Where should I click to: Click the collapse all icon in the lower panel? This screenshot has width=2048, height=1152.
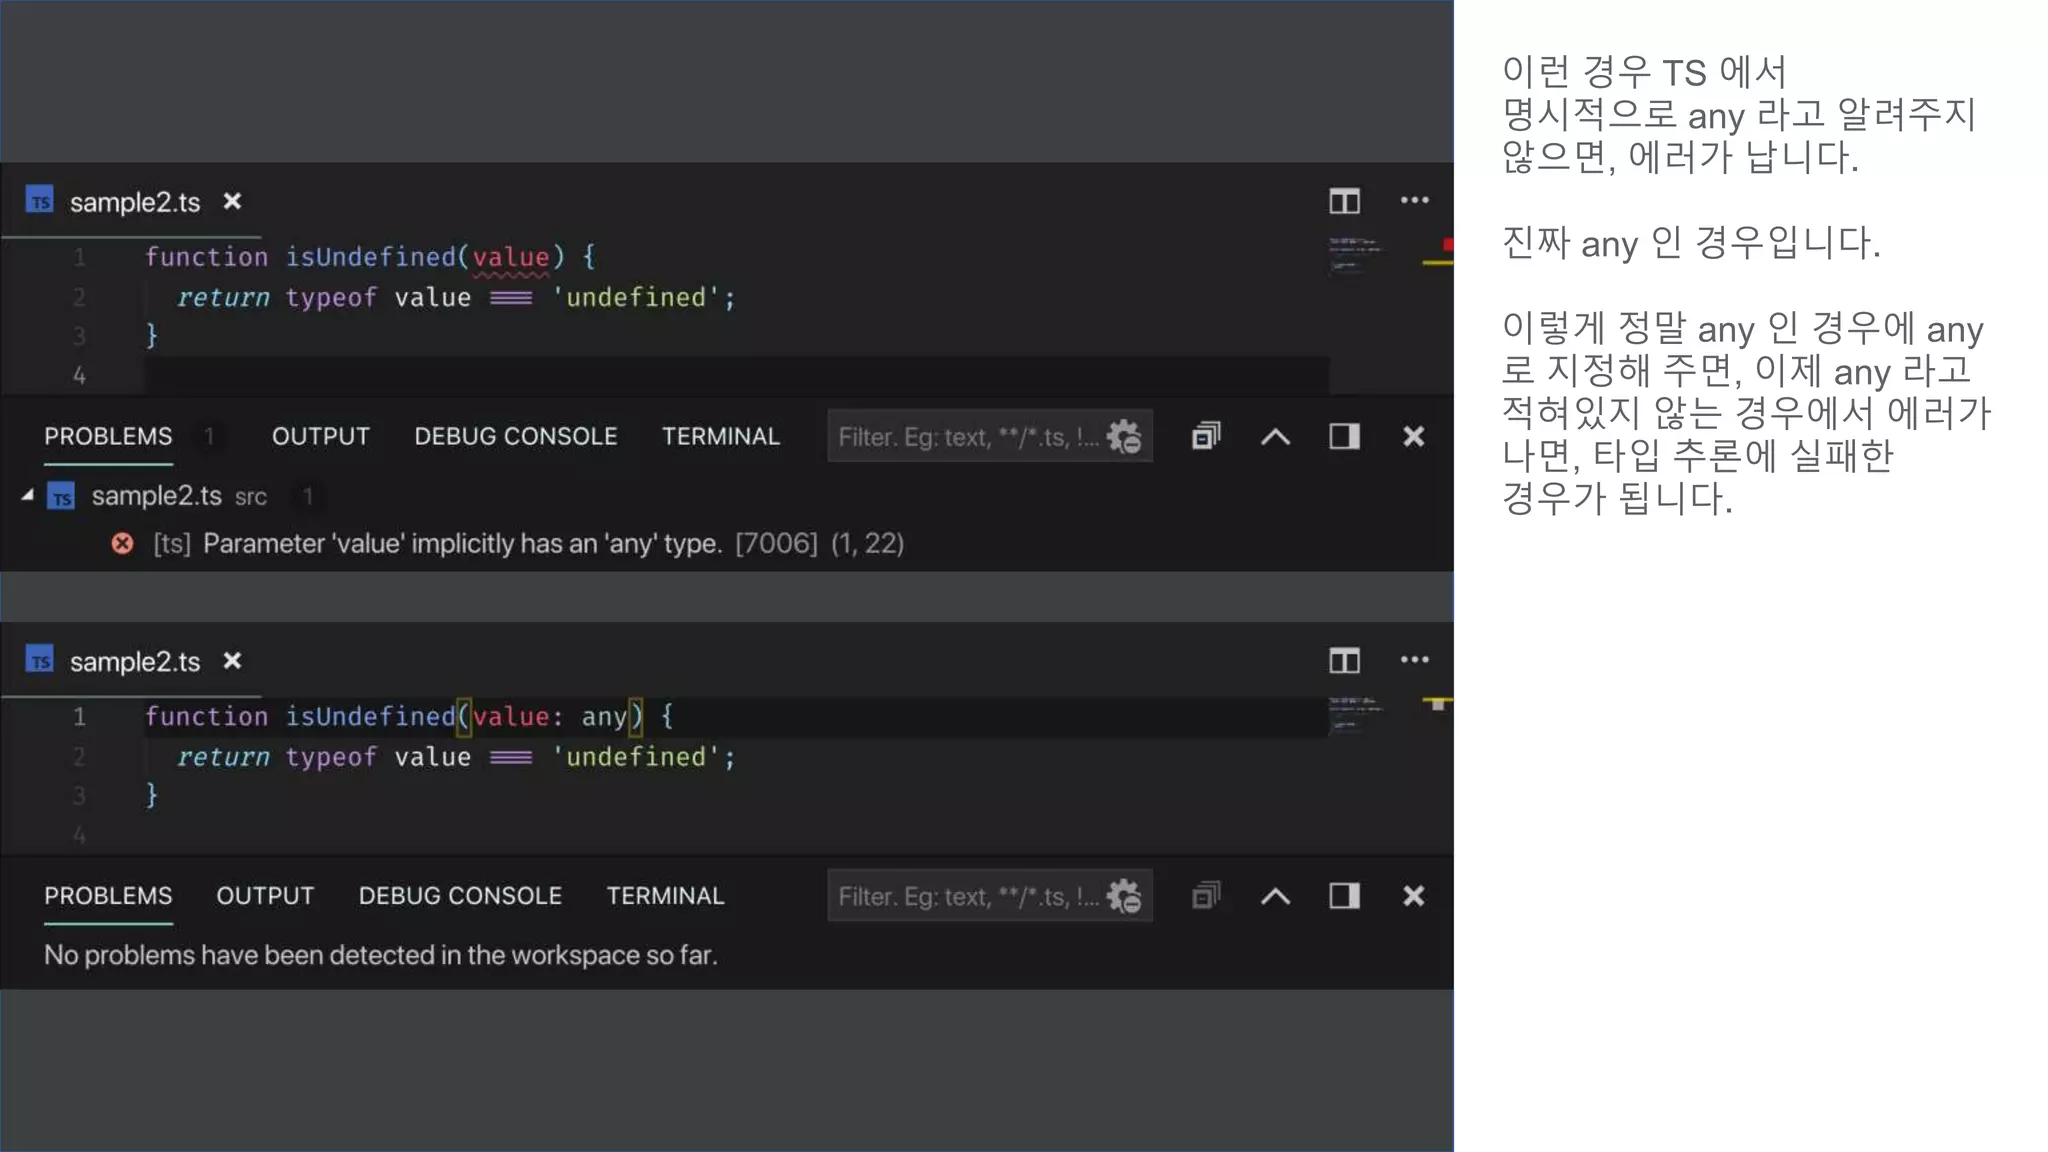1206,895
